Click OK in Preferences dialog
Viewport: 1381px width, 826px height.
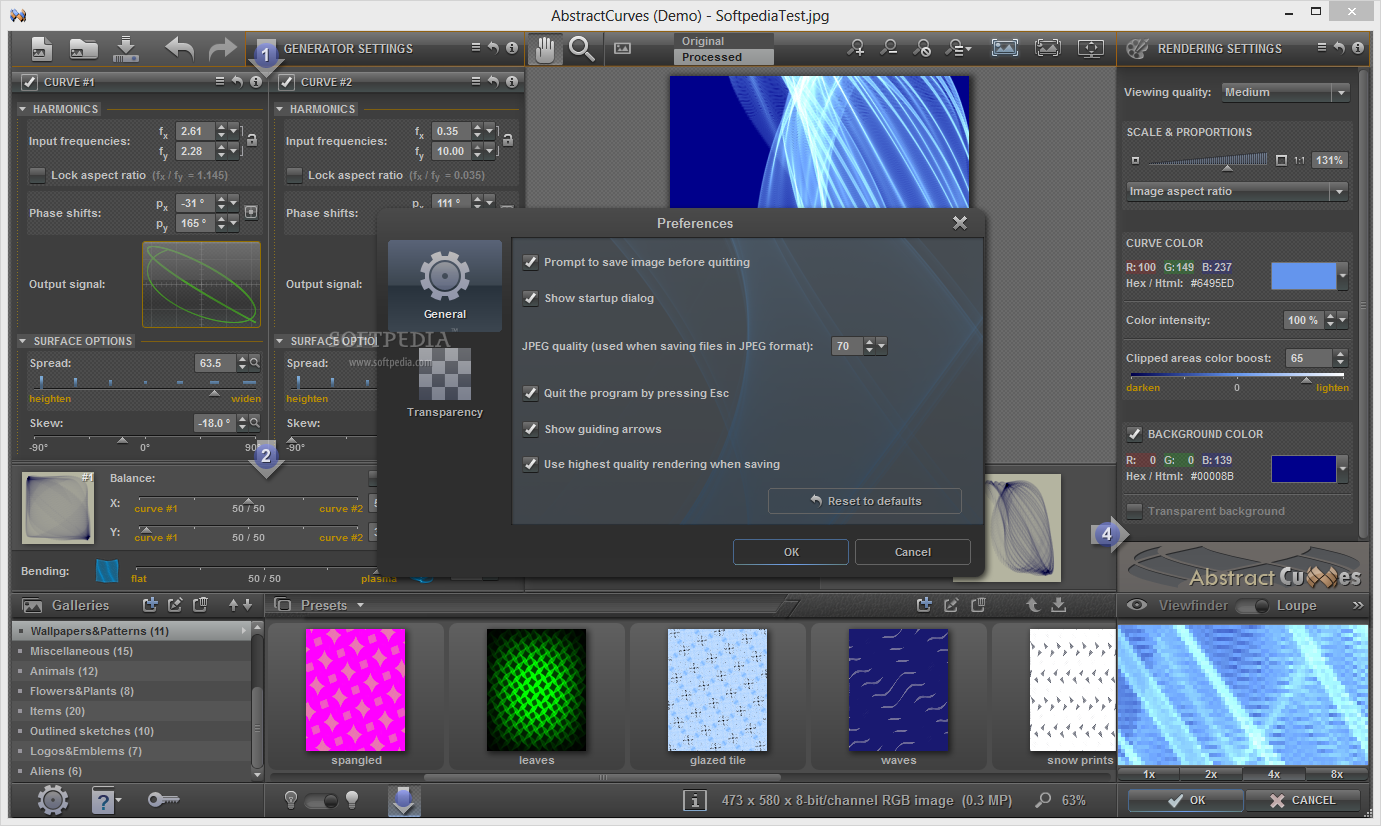[791, 552]
